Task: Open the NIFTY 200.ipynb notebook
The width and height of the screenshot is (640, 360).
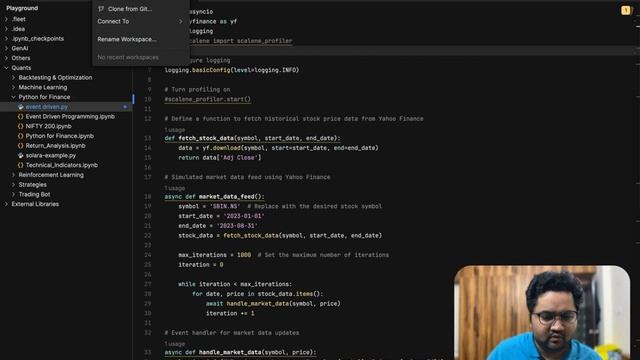Action: coord(49,127)
